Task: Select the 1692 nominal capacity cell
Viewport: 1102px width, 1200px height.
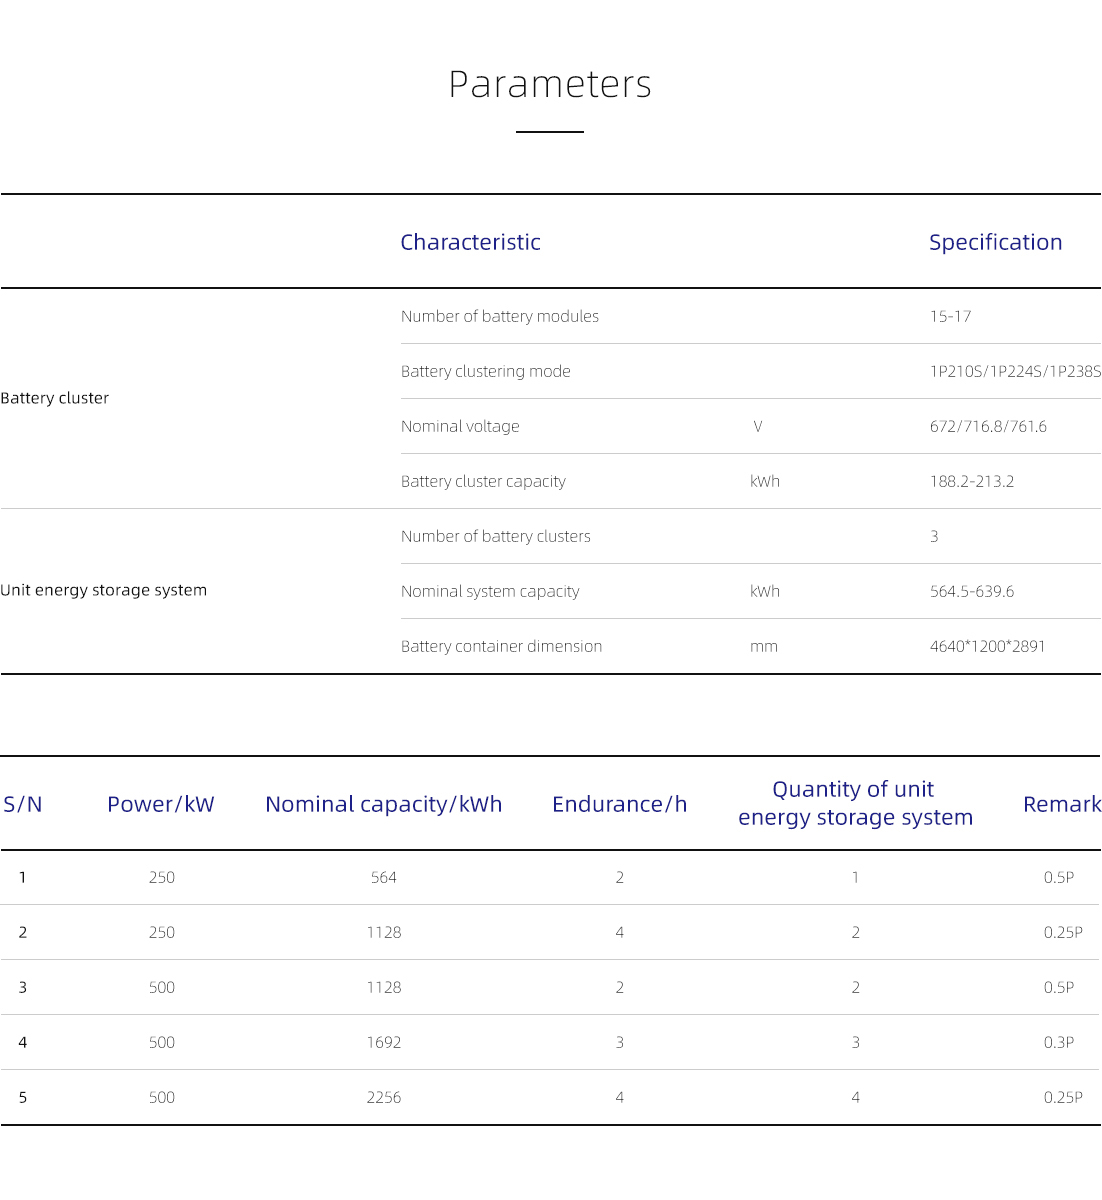Action: pos(384,1042)
